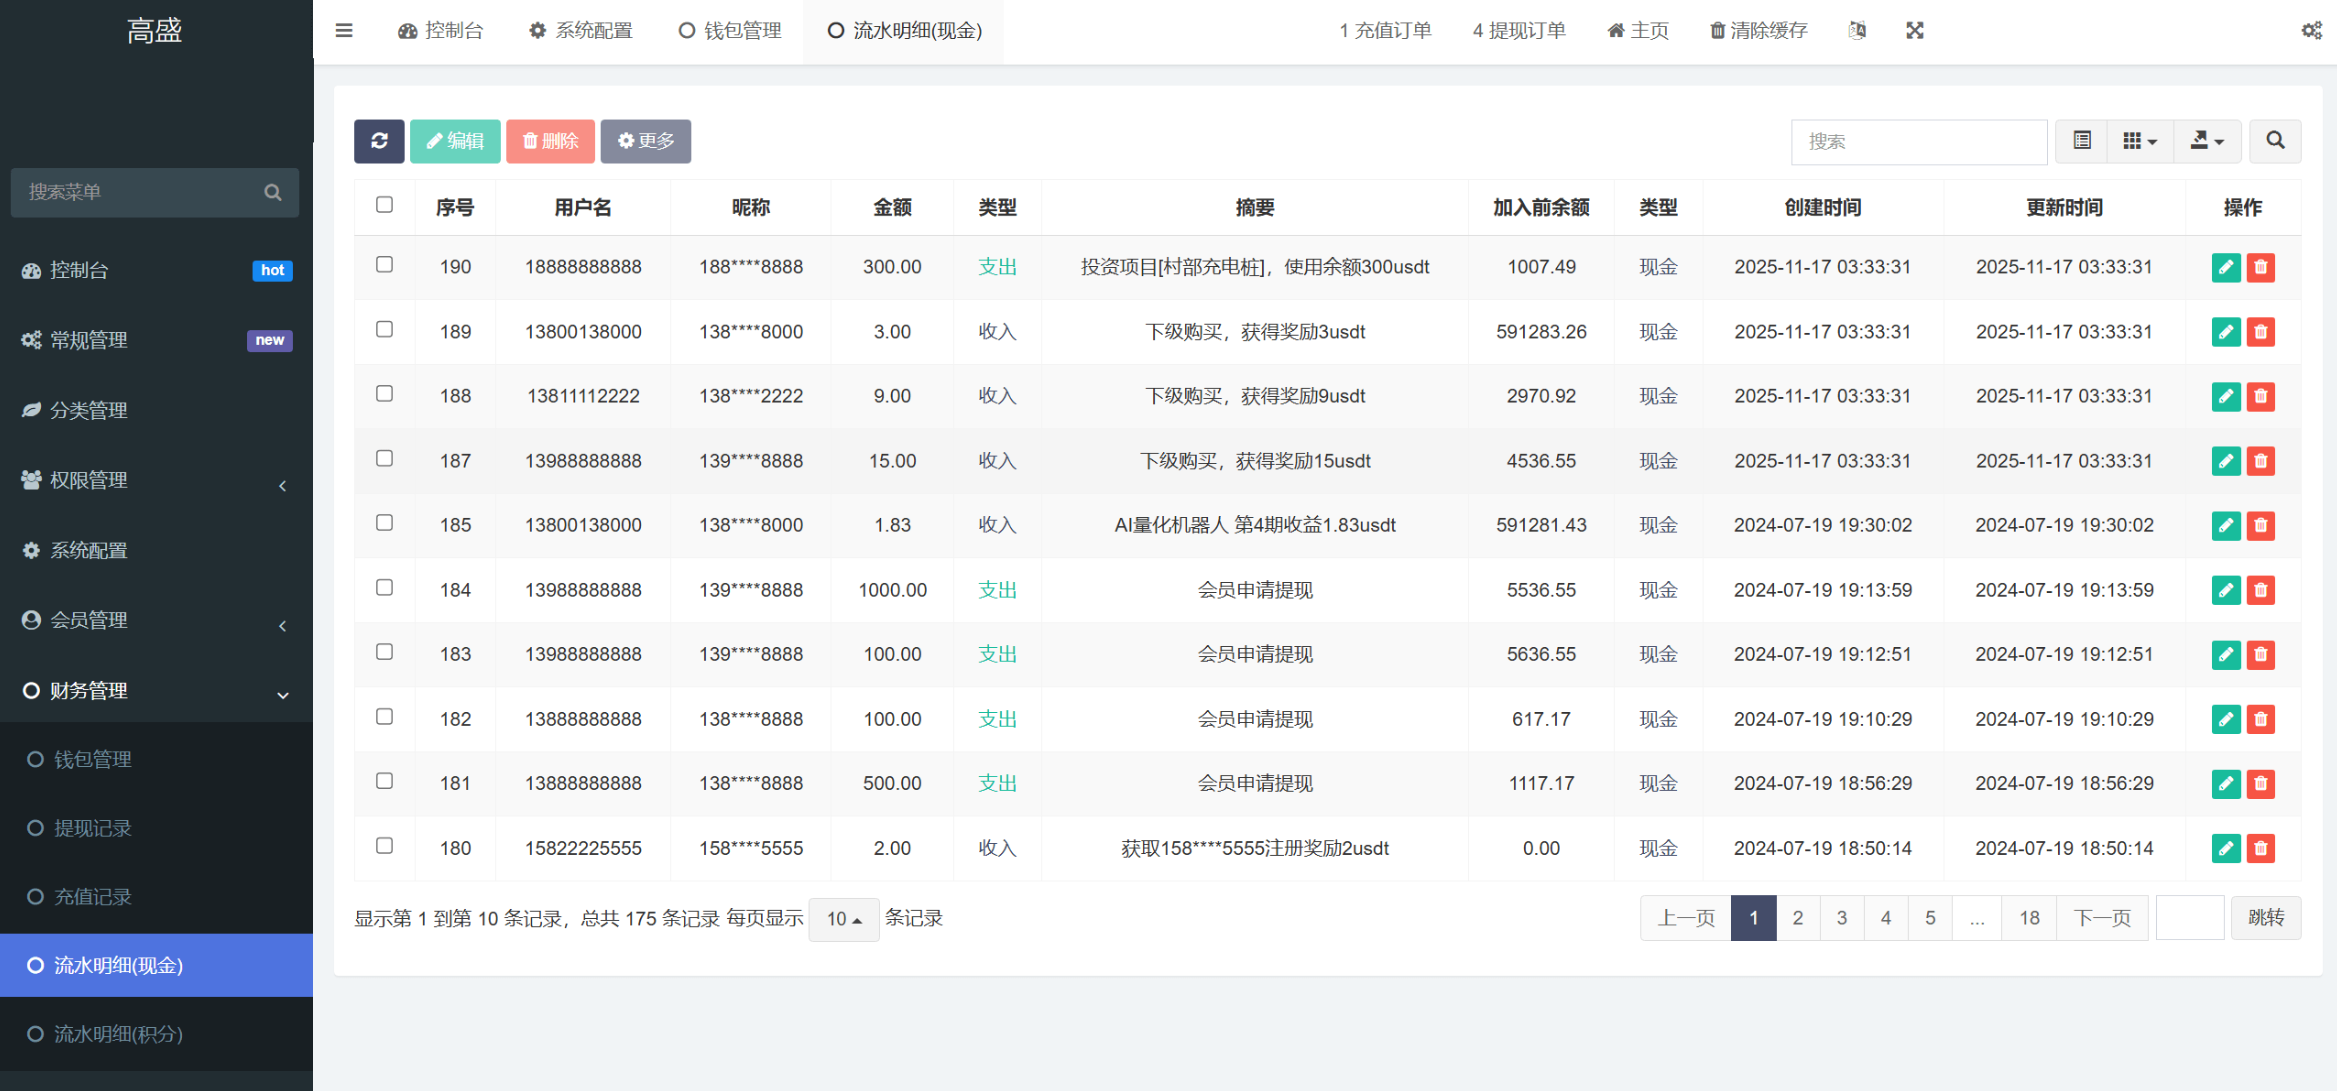Click the 更多 button above the table

coord(645,141)
